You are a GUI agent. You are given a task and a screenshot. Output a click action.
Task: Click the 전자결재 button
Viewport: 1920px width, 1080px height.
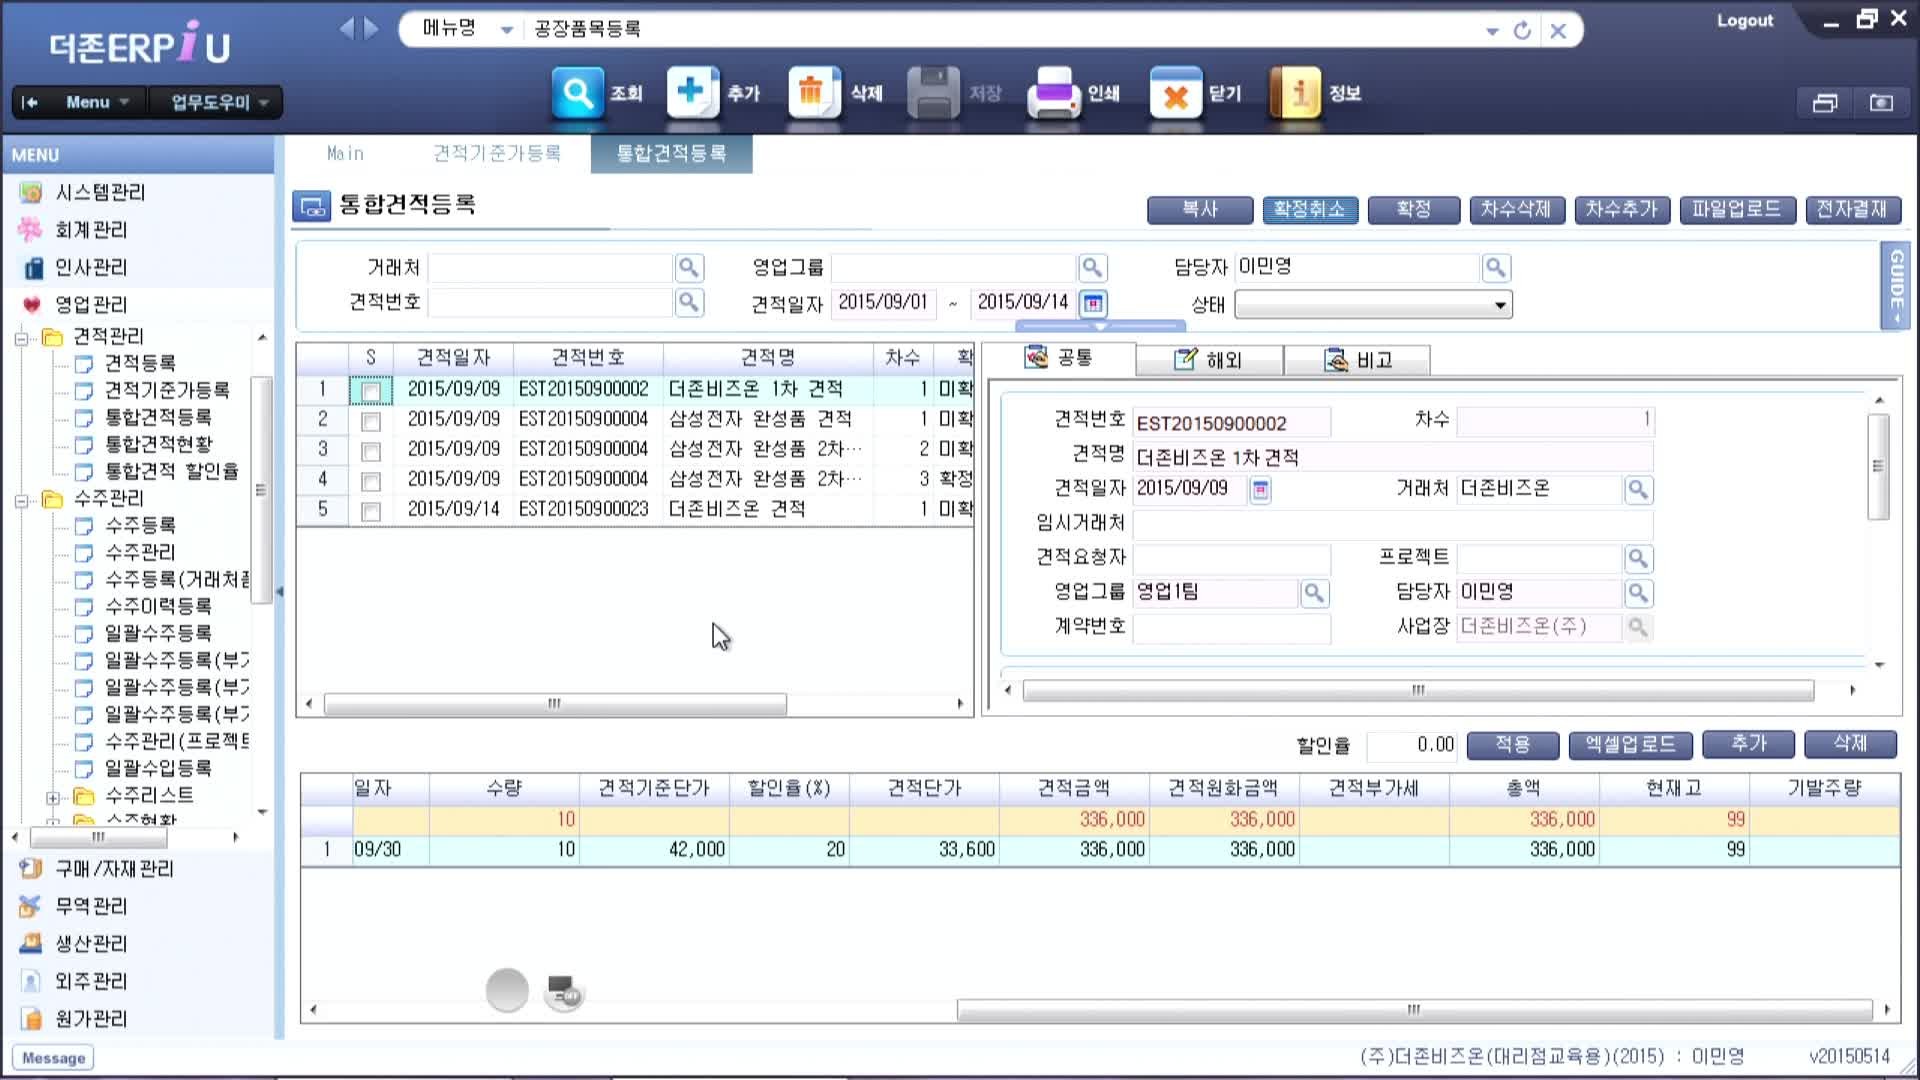[1852, 209]
